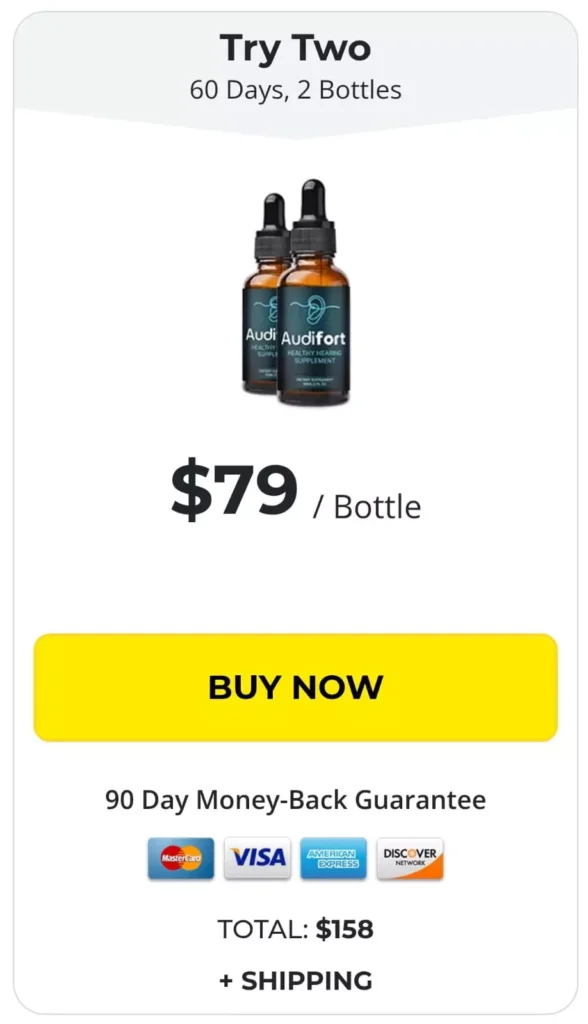588x1024 pixels.
Task: Select the VISA card icon
Action: tap(257, 858)
